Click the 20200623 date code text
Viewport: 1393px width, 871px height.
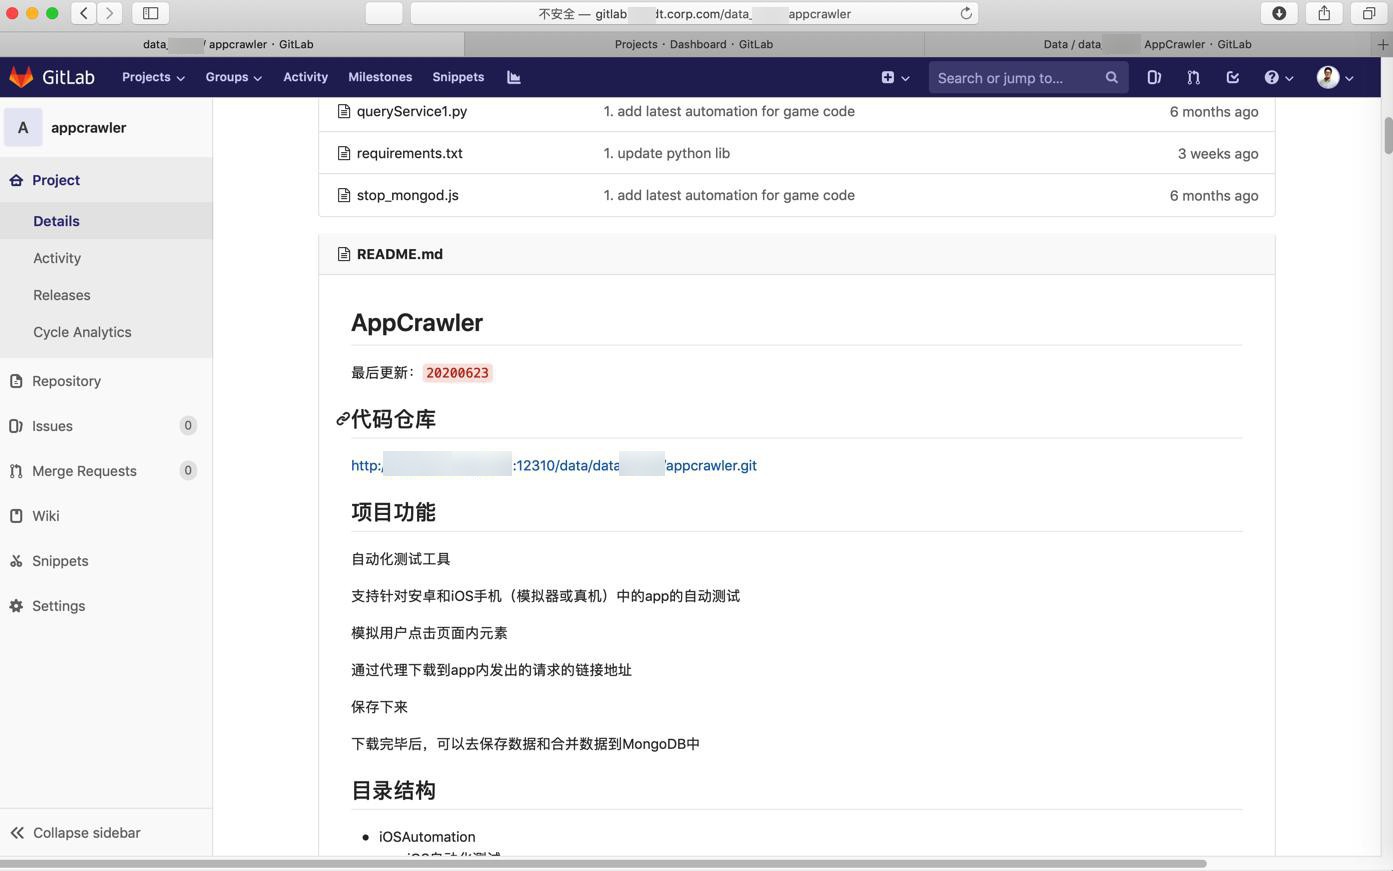pyautogui.click(x=457, y=373)
